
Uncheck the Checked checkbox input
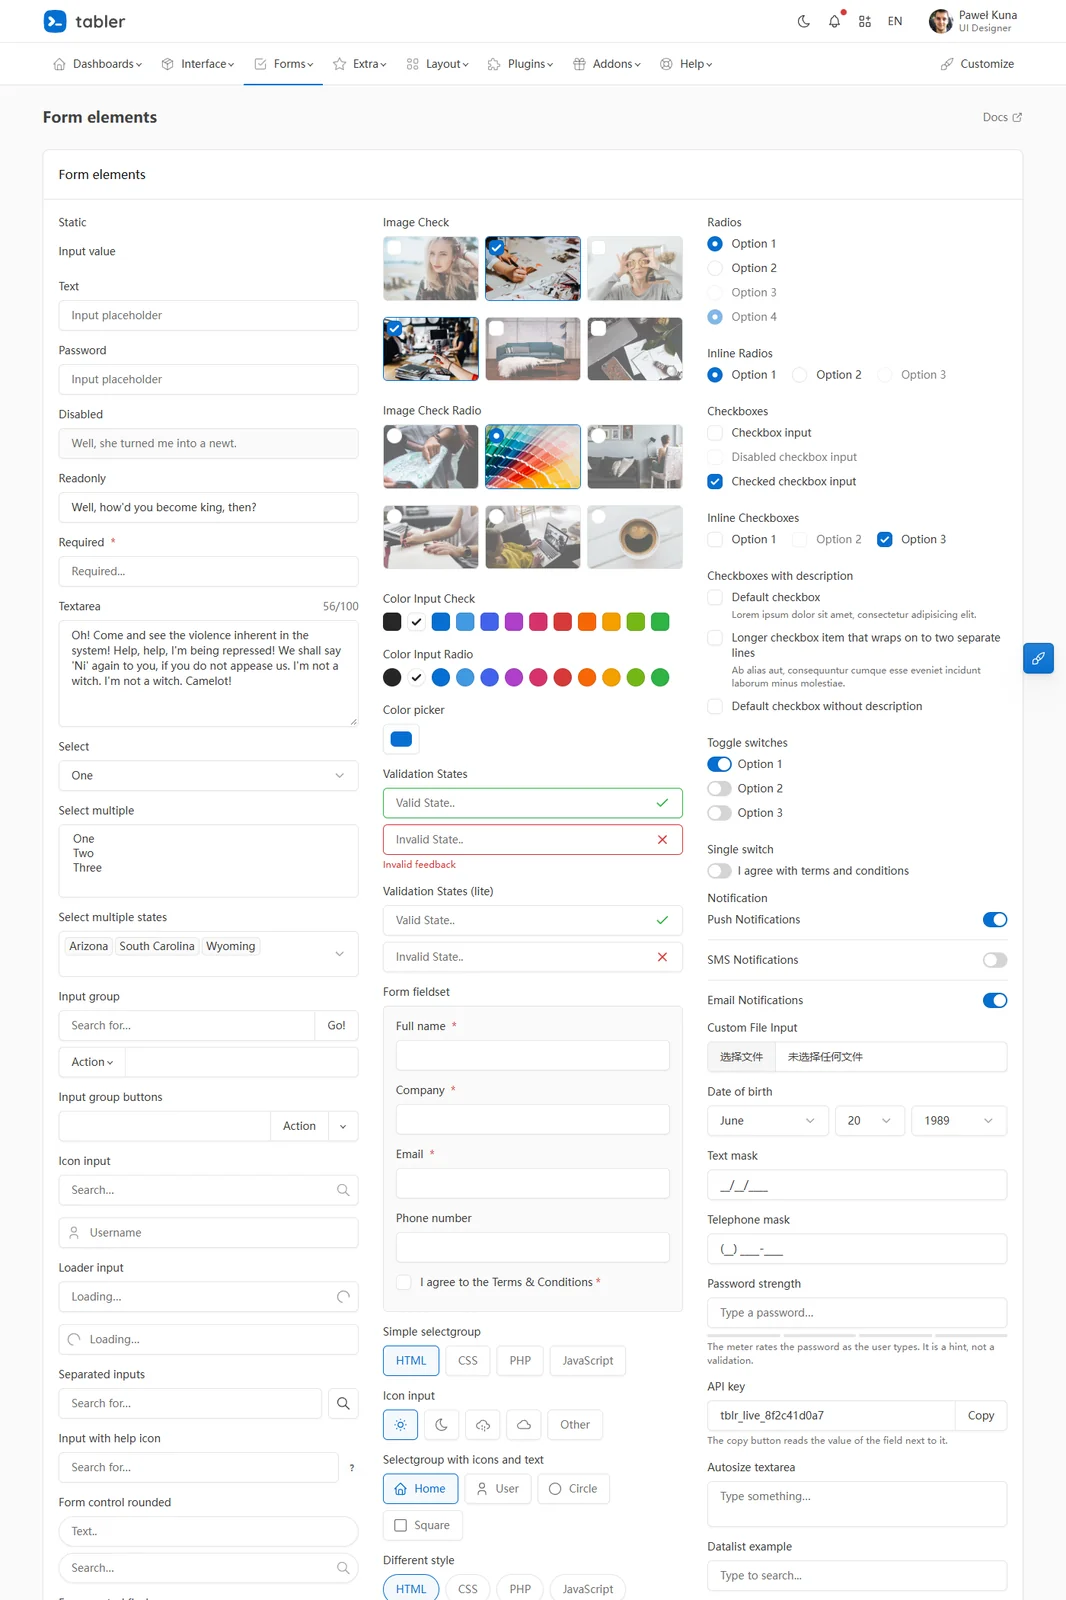(x=715, y=482)
